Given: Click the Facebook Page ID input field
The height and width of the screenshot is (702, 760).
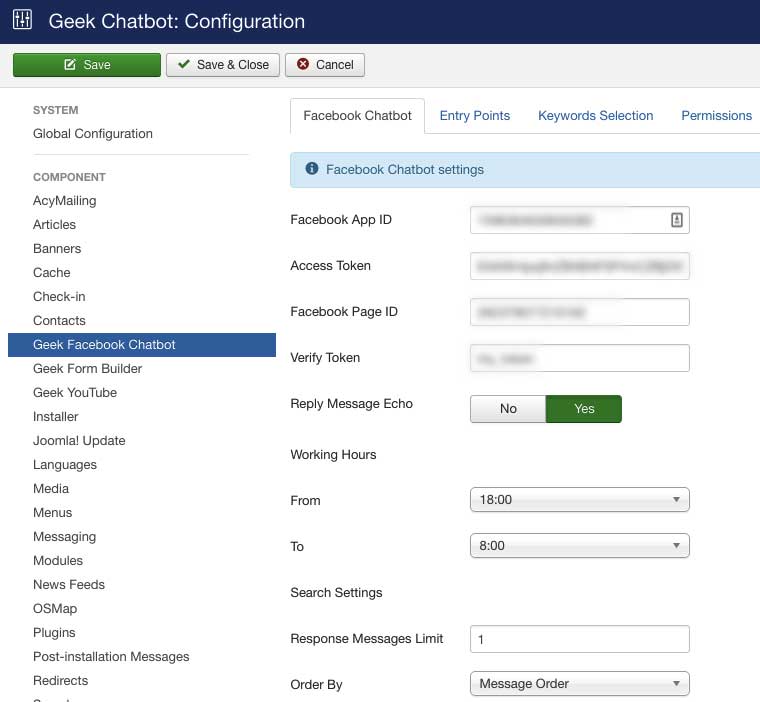Looking at the screenshot, I should [580, 312].
